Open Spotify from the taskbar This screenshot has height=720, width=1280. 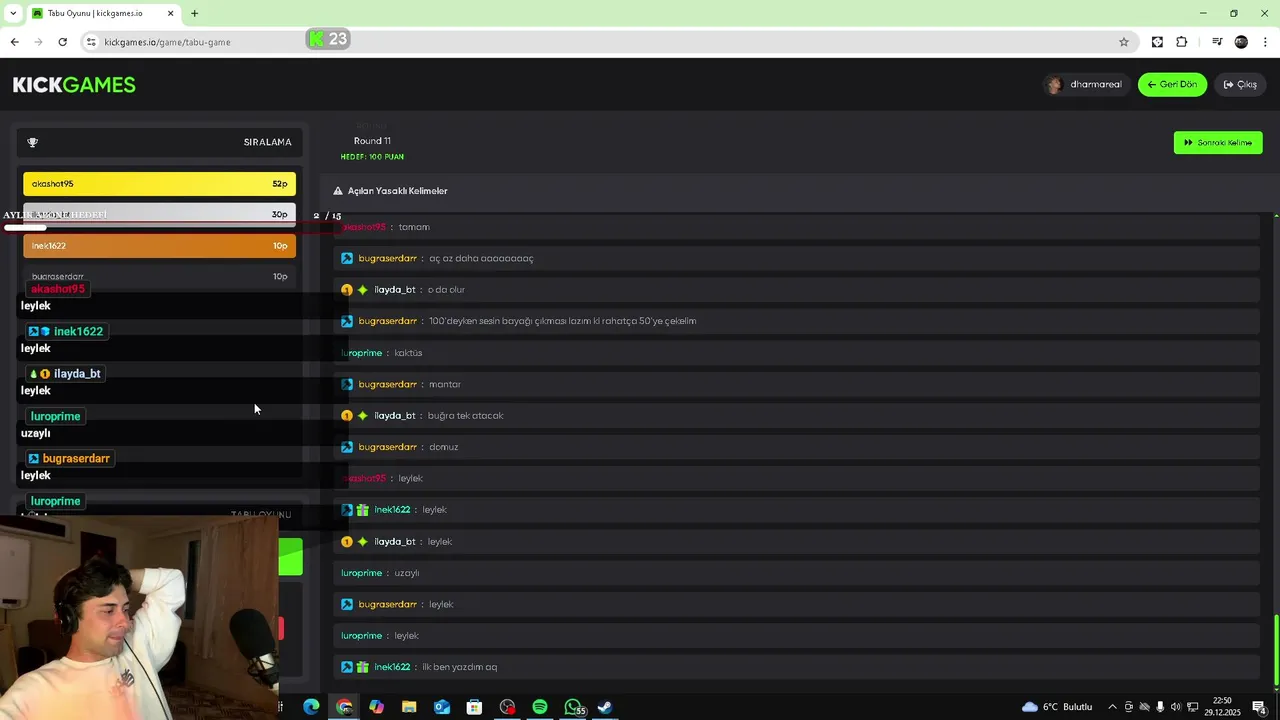click(540, 707)
